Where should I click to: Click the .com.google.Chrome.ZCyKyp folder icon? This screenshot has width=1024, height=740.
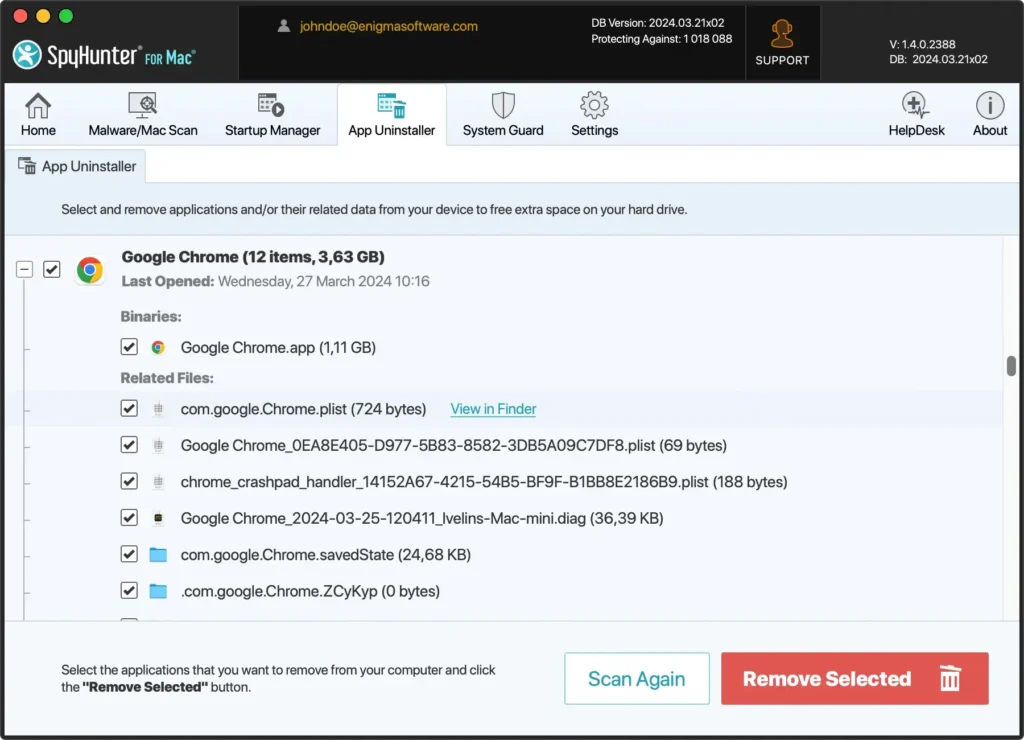point(158,591)
